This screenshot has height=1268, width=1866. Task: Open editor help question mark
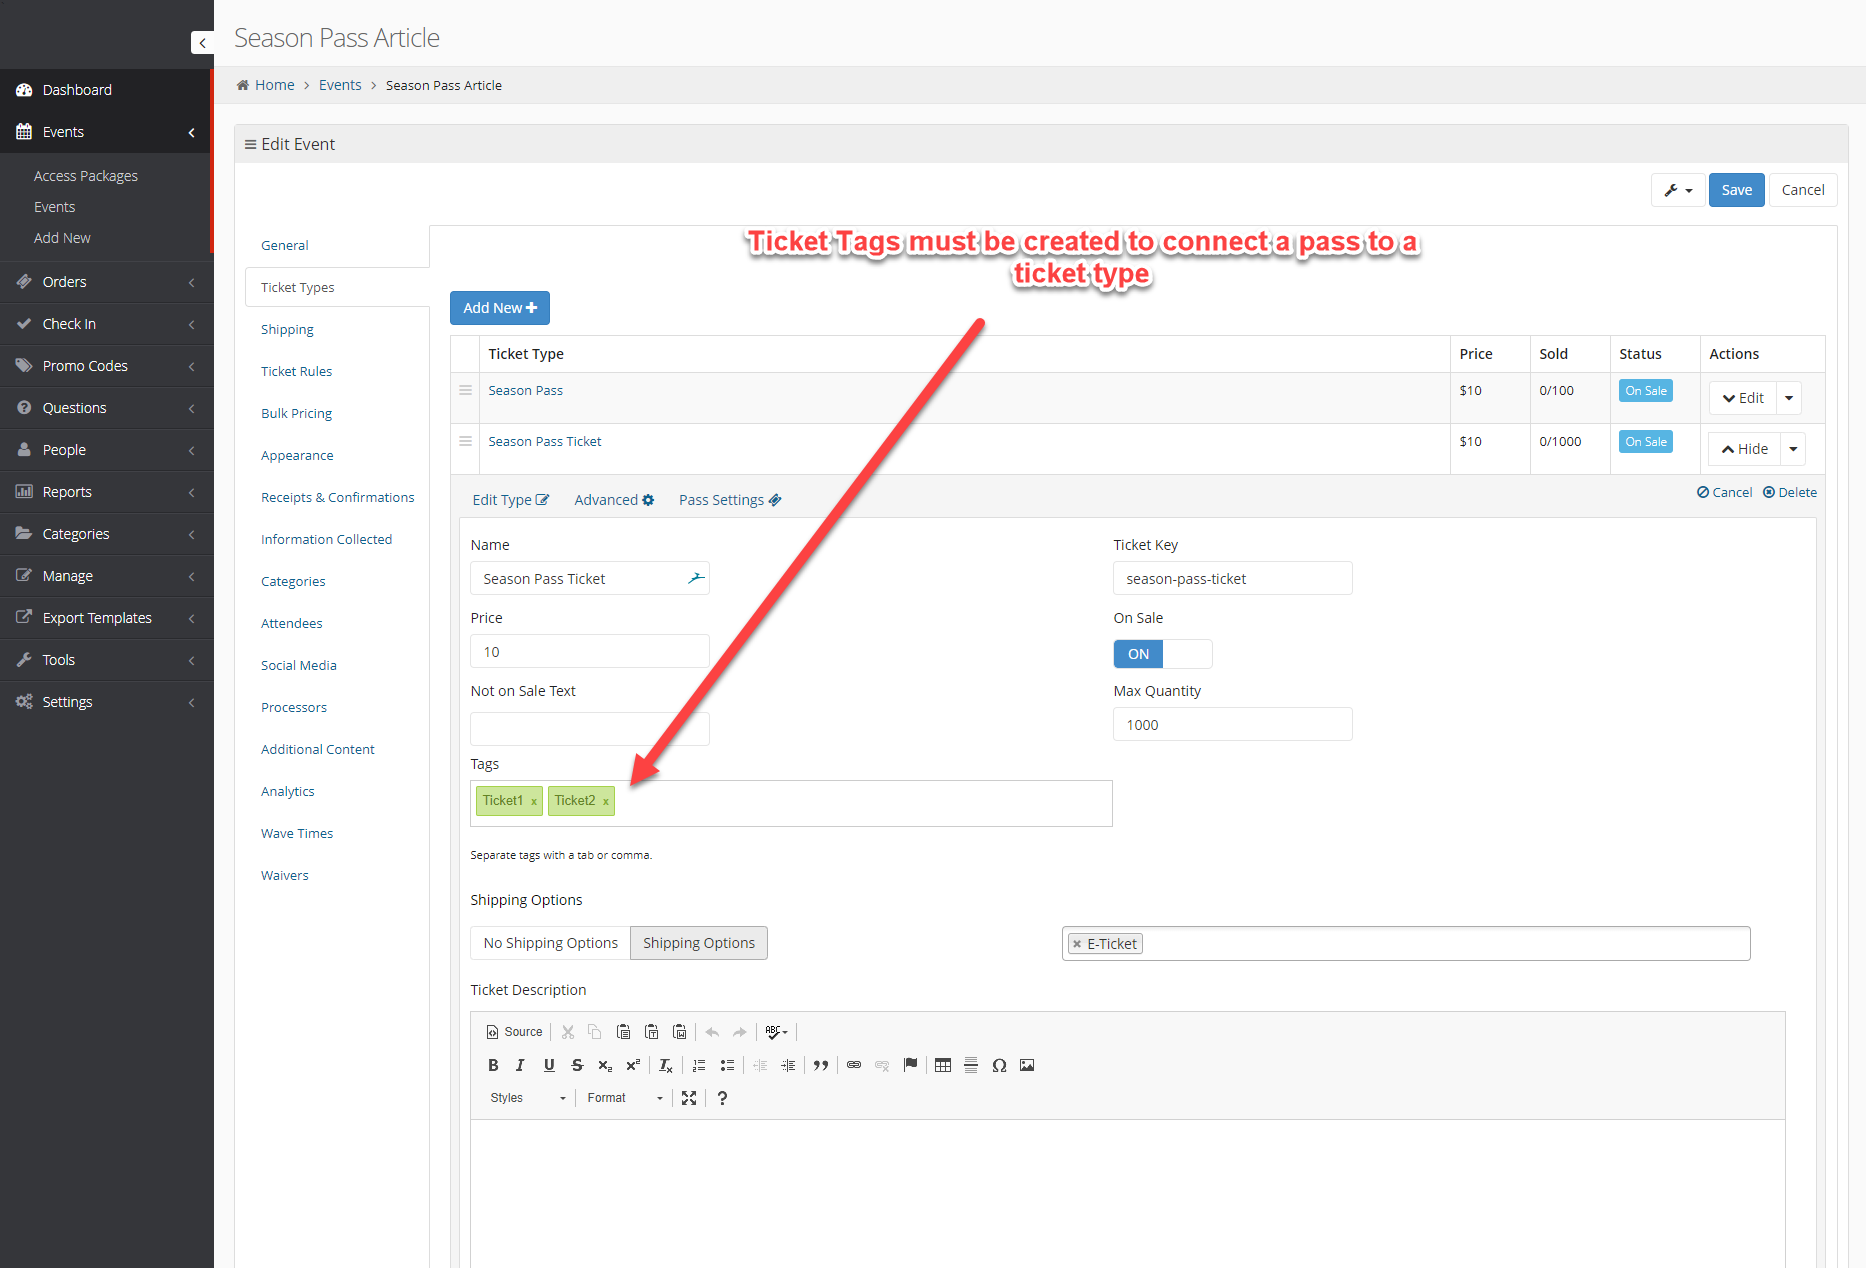pyautogui.click(x=722, y=1098)
